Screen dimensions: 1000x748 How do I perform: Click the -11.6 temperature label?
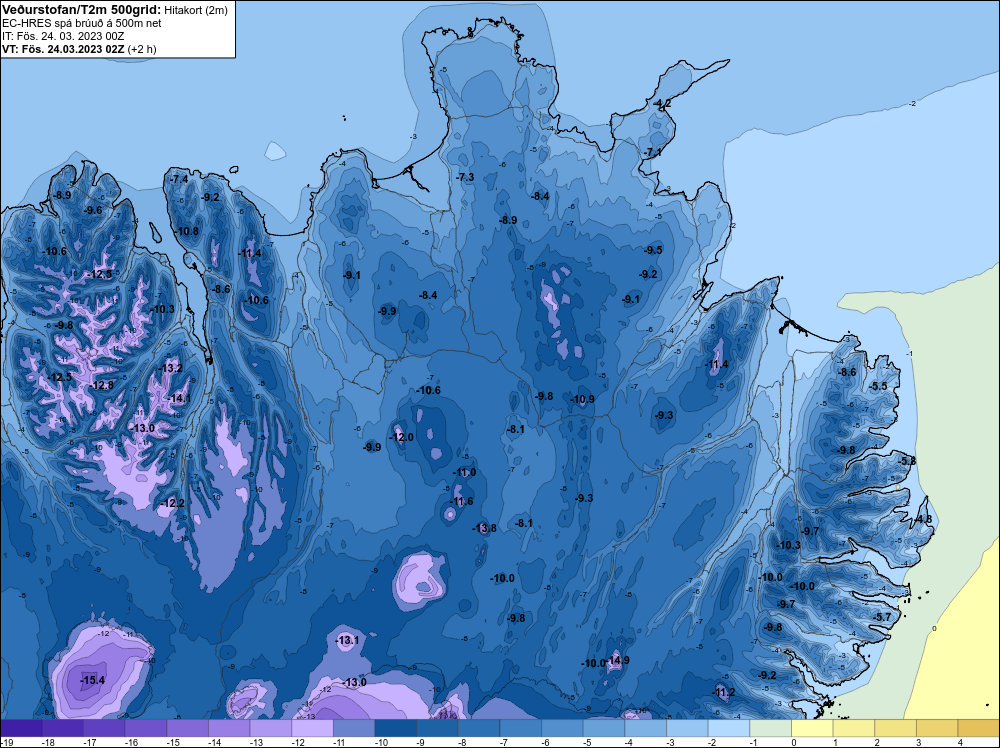point(460,501)
